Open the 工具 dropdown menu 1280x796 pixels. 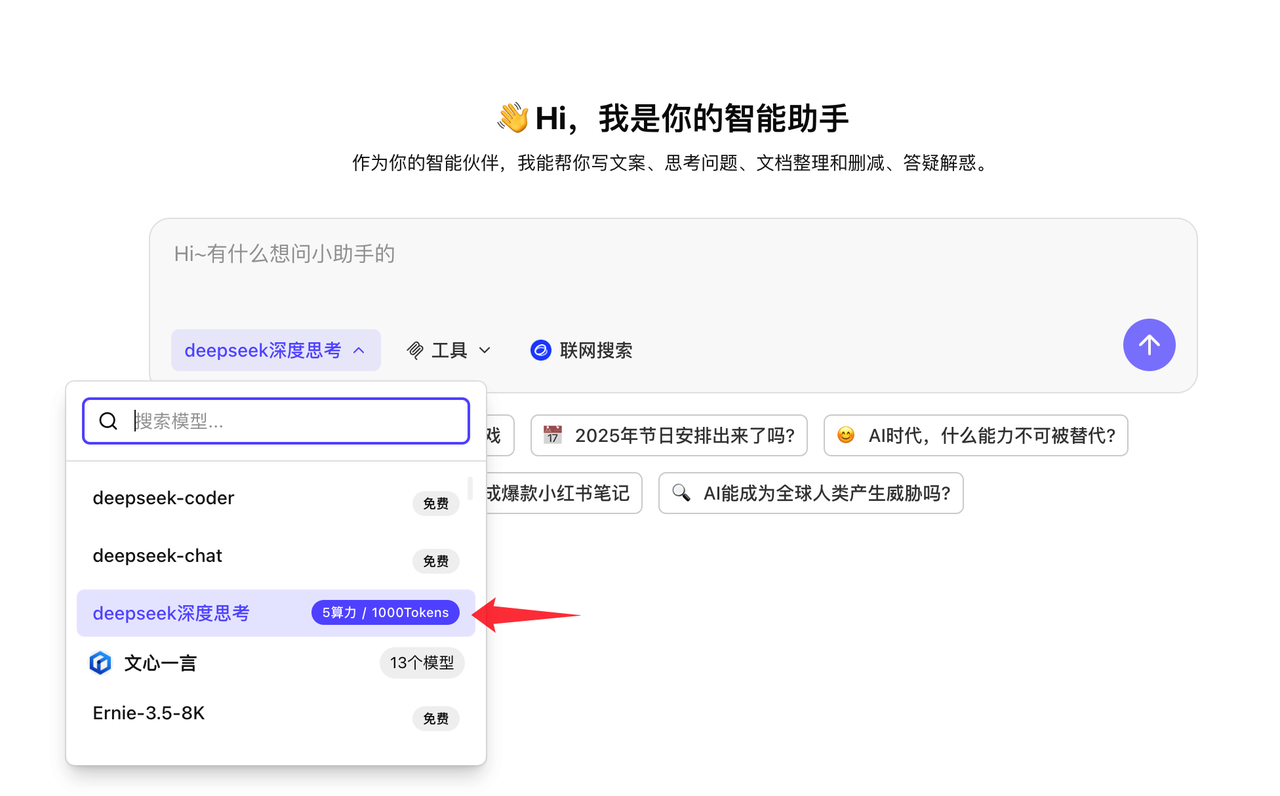point(449,350)
